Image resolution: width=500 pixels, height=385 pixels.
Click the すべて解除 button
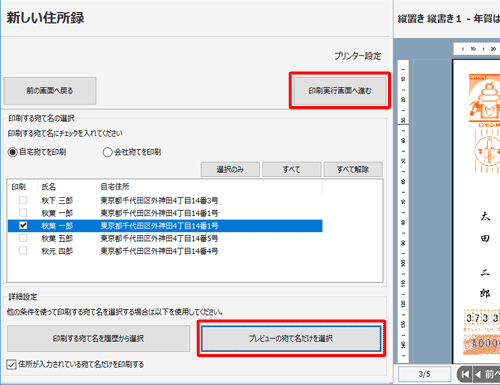(353, 169)
